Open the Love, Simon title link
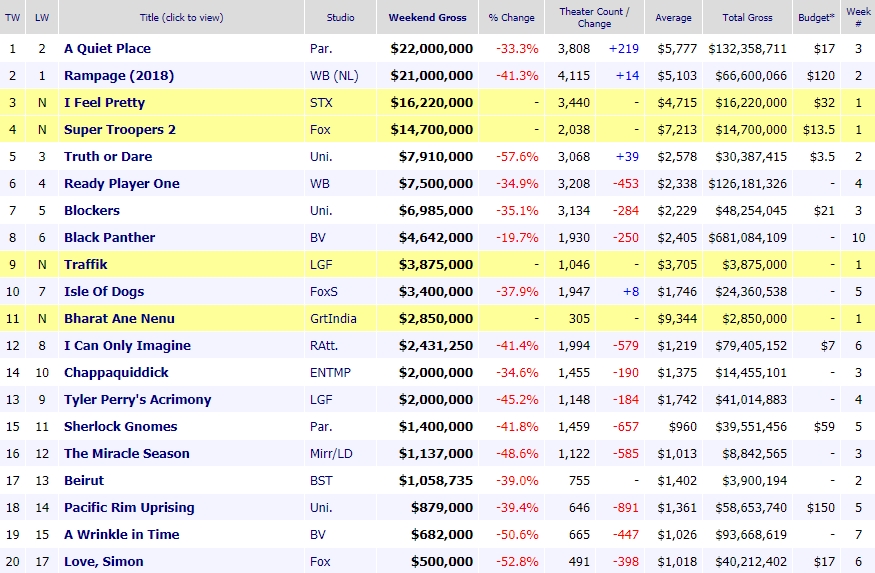The width and height of the screenshot is (875, 573). (x=104, y=561)
